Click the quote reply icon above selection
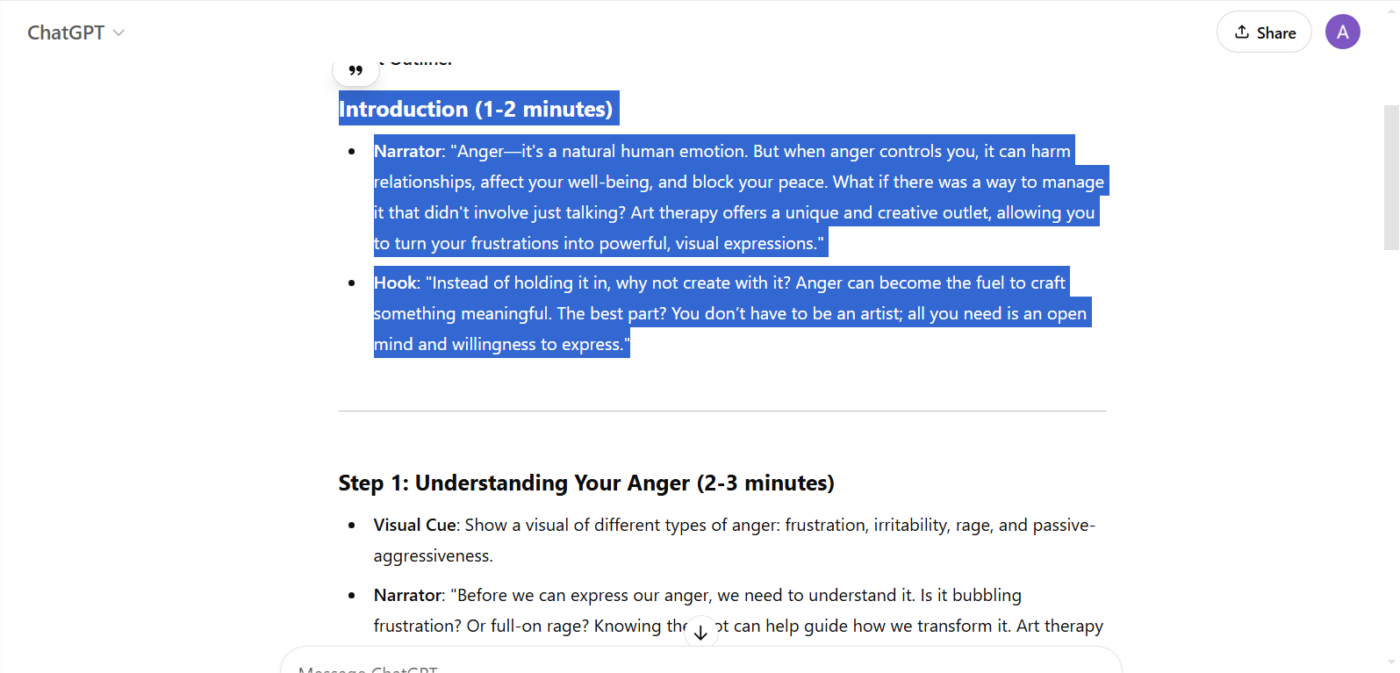 point(356,70)
